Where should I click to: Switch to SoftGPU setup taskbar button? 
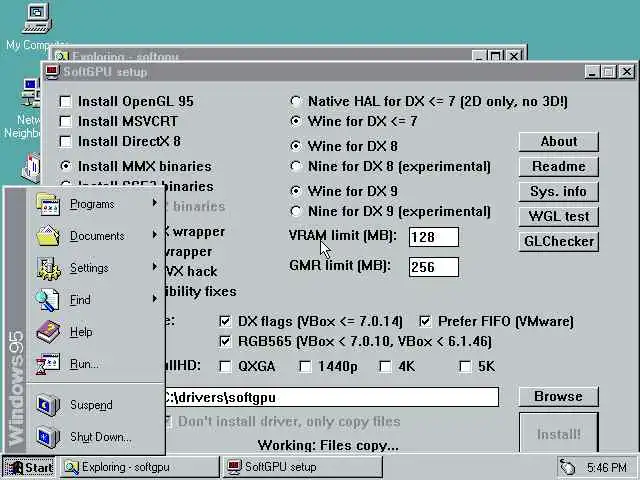302,467
